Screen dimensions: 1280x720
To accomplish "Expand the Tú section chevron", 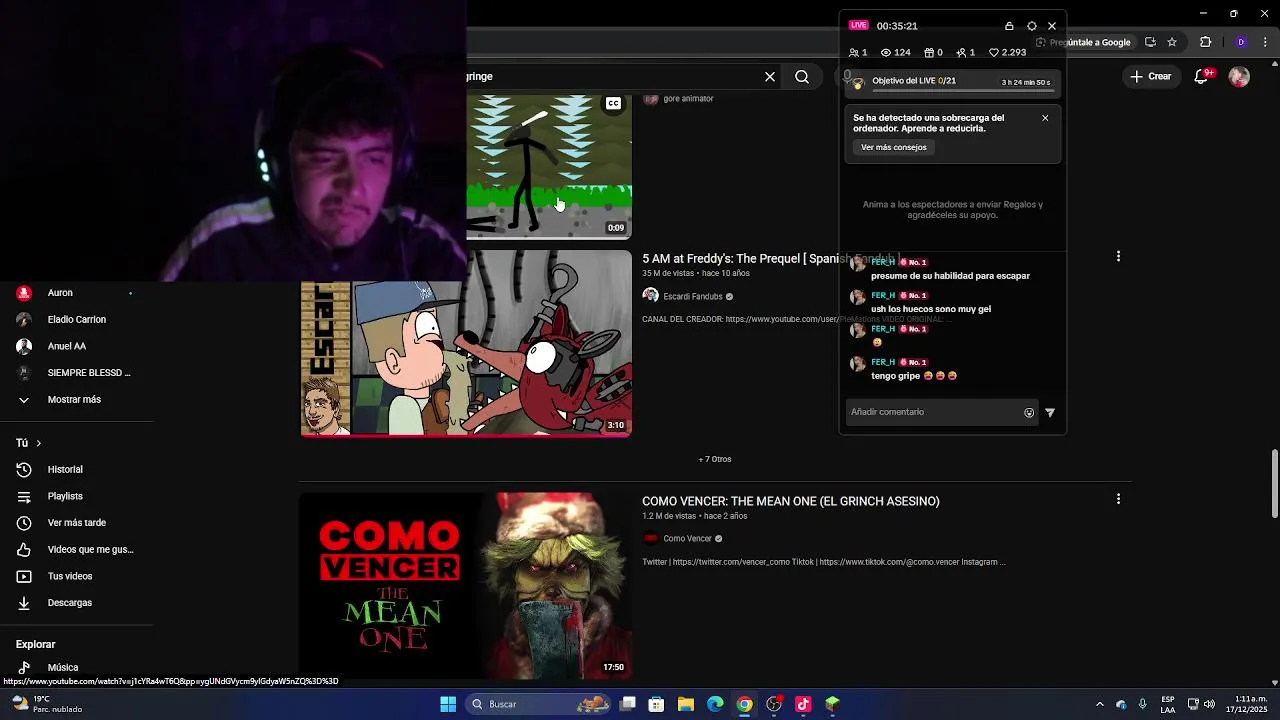I will point(39,443).
